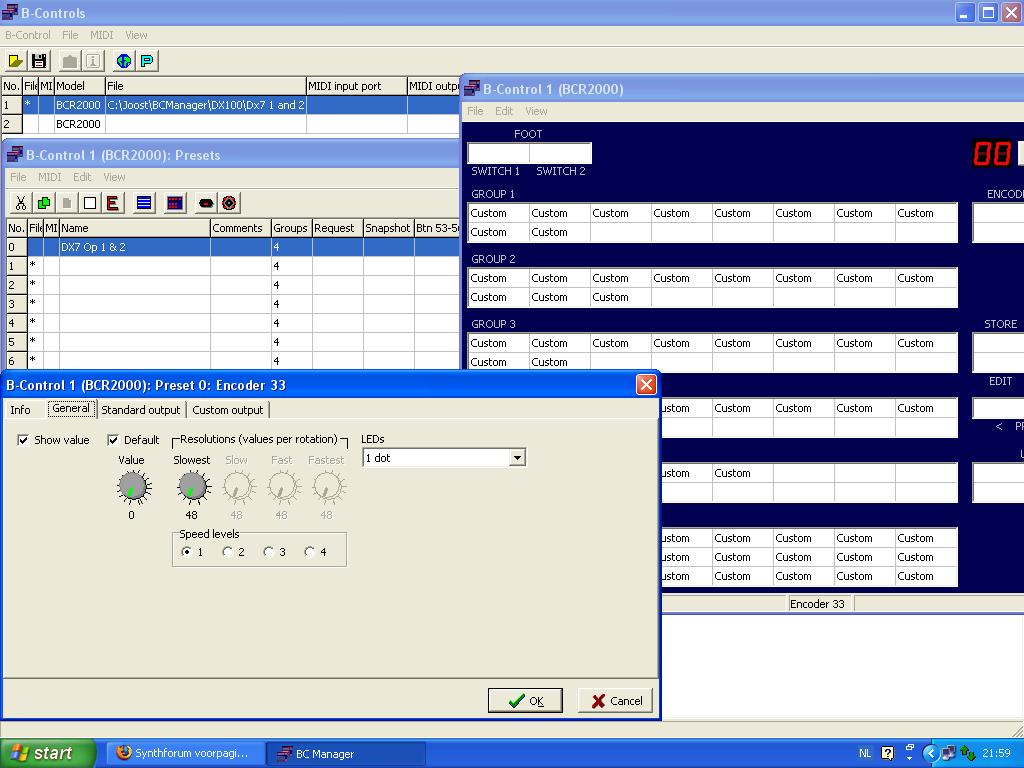1024x768 pixels.
Task: Click the 'Comments' column header in Presets
Action: 240,228
